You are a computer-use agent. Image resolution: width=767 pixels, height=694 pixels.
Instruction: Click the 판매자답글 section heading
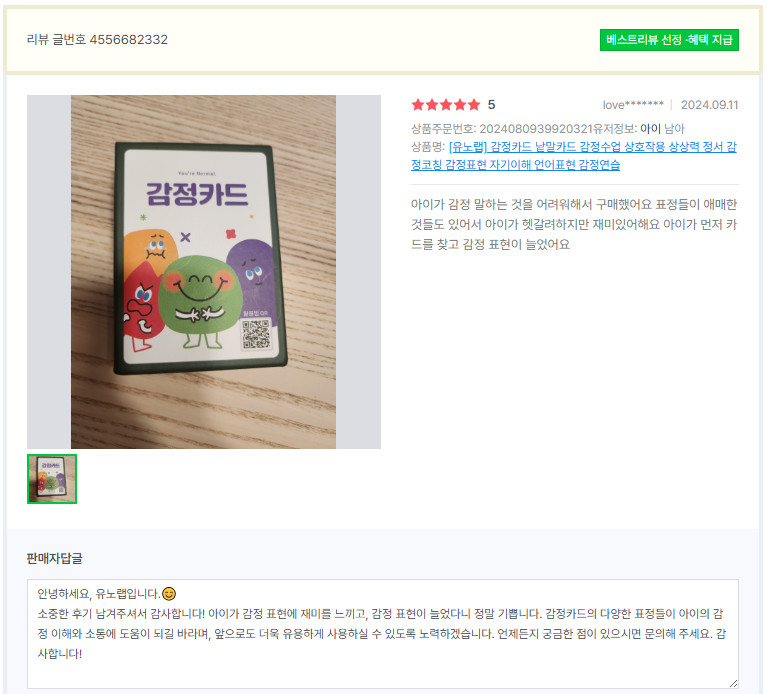coord(54,558)
